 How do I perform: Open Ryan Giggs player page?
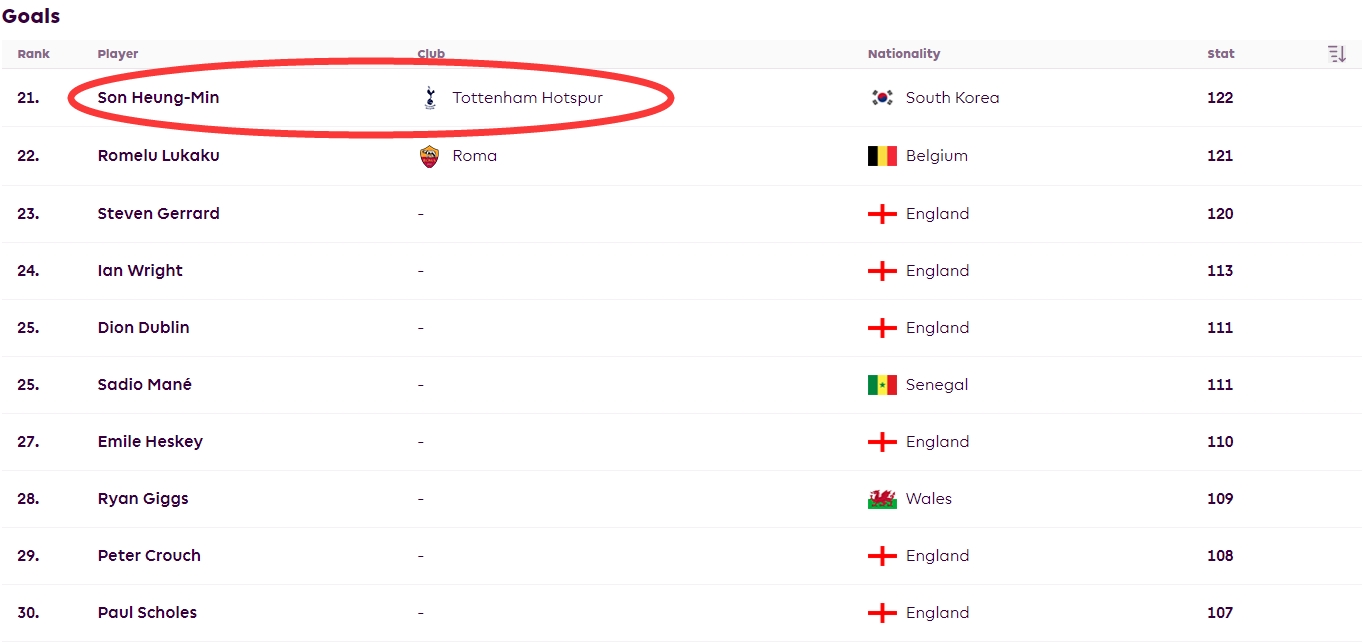coord(143,499)
